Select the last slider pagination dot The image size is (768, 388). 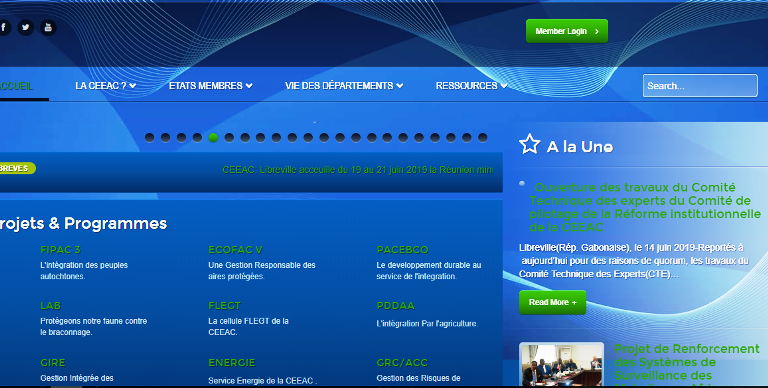coord(482,138)
